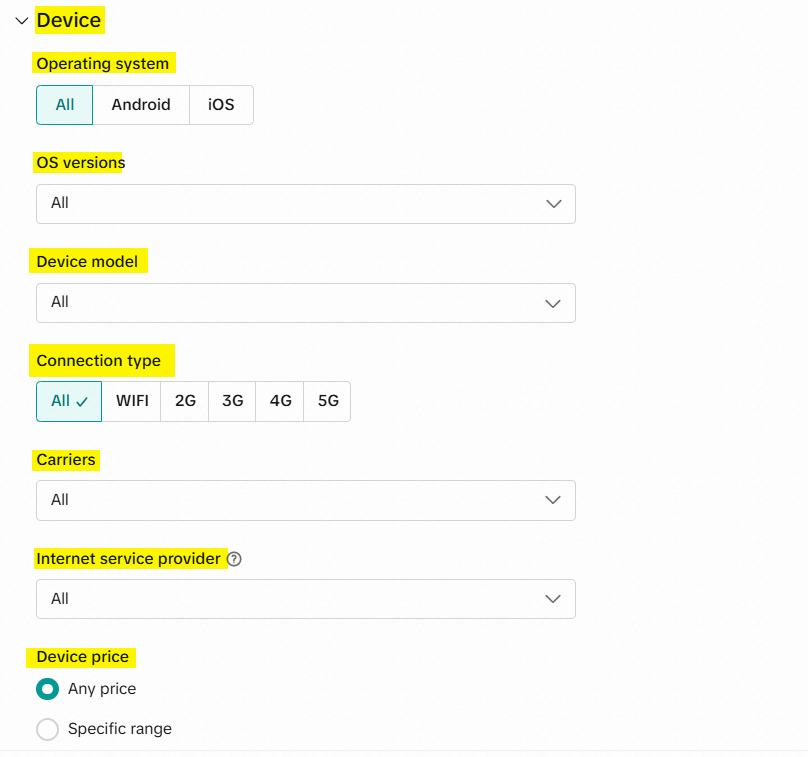Open the OS versions dropdown
The image size is (808, 757).
tap(305, 203)
